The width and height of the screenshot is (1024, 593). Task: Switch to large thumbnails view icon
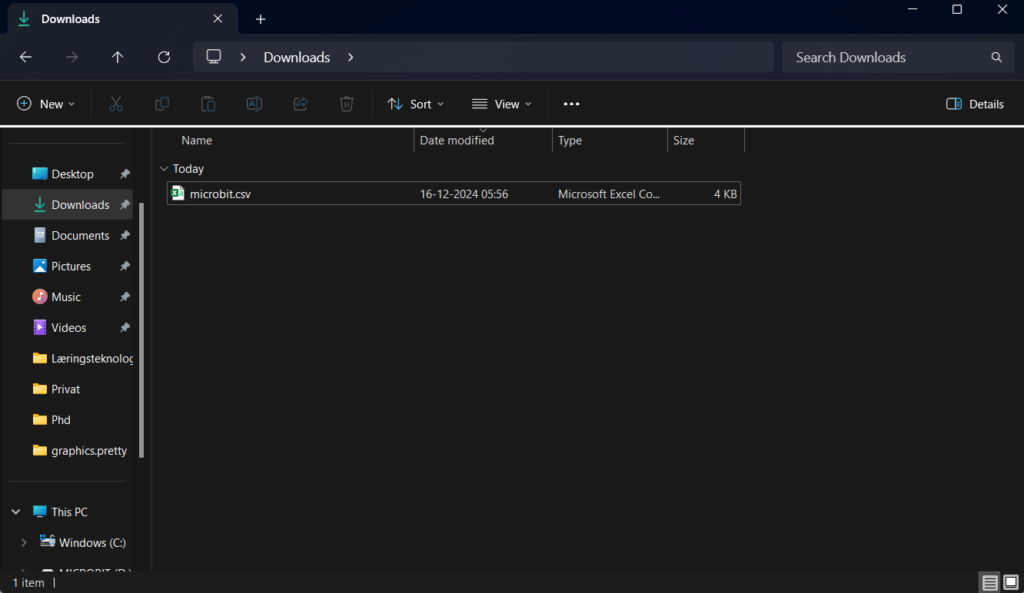[1011, 583]
